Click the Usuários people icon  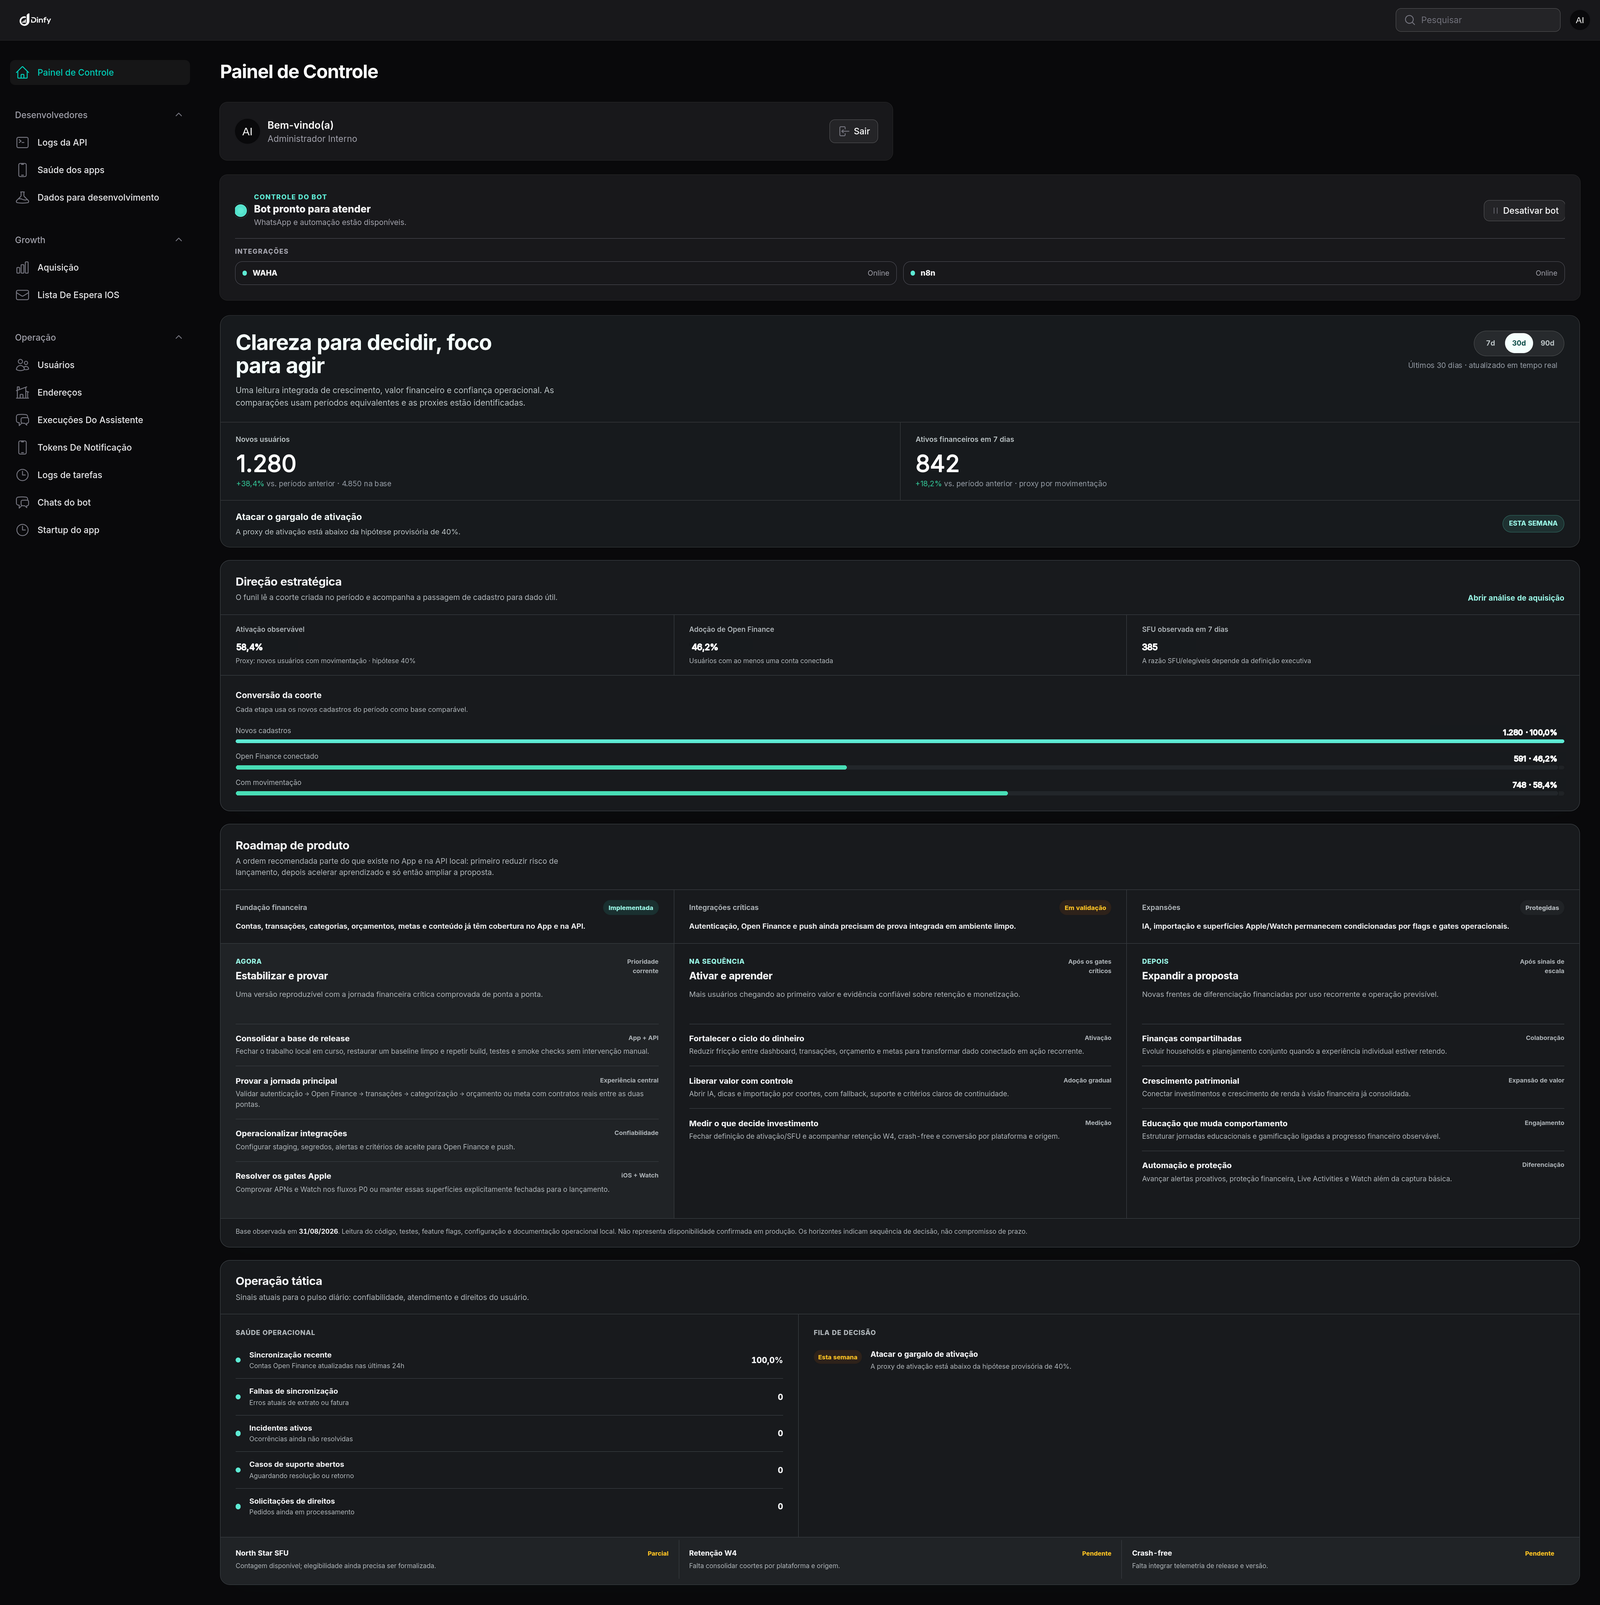23,365
